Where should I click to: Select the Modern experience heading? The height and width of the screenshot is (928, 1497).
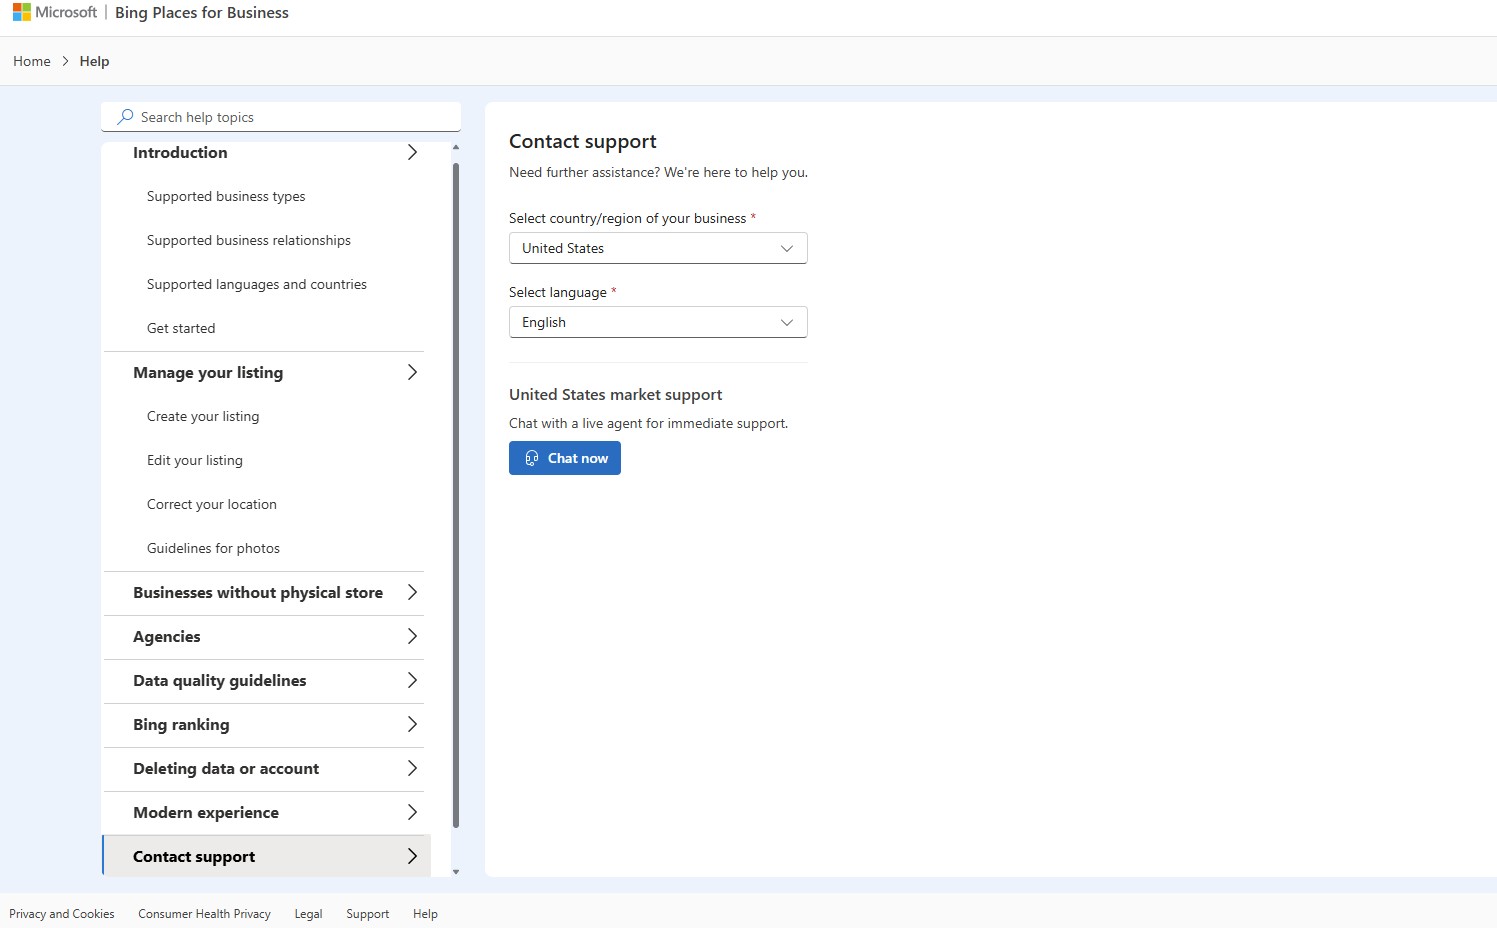coord(206,812)
